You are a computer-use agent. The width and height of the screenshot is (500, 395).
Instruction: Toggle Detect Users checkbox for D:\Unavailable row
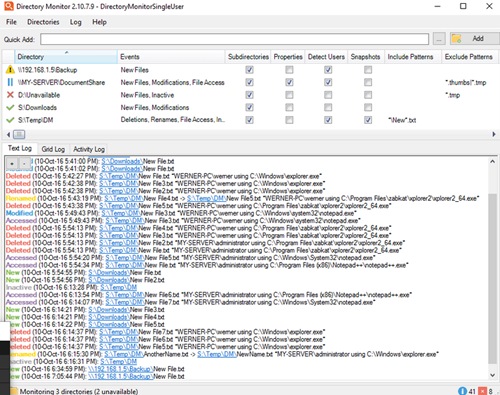328,95
